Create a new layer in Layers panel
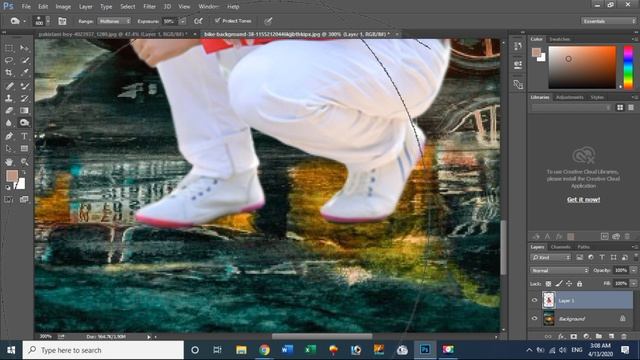Image resolution: width=640 pixels, height=360 pixels. (611, 336)
